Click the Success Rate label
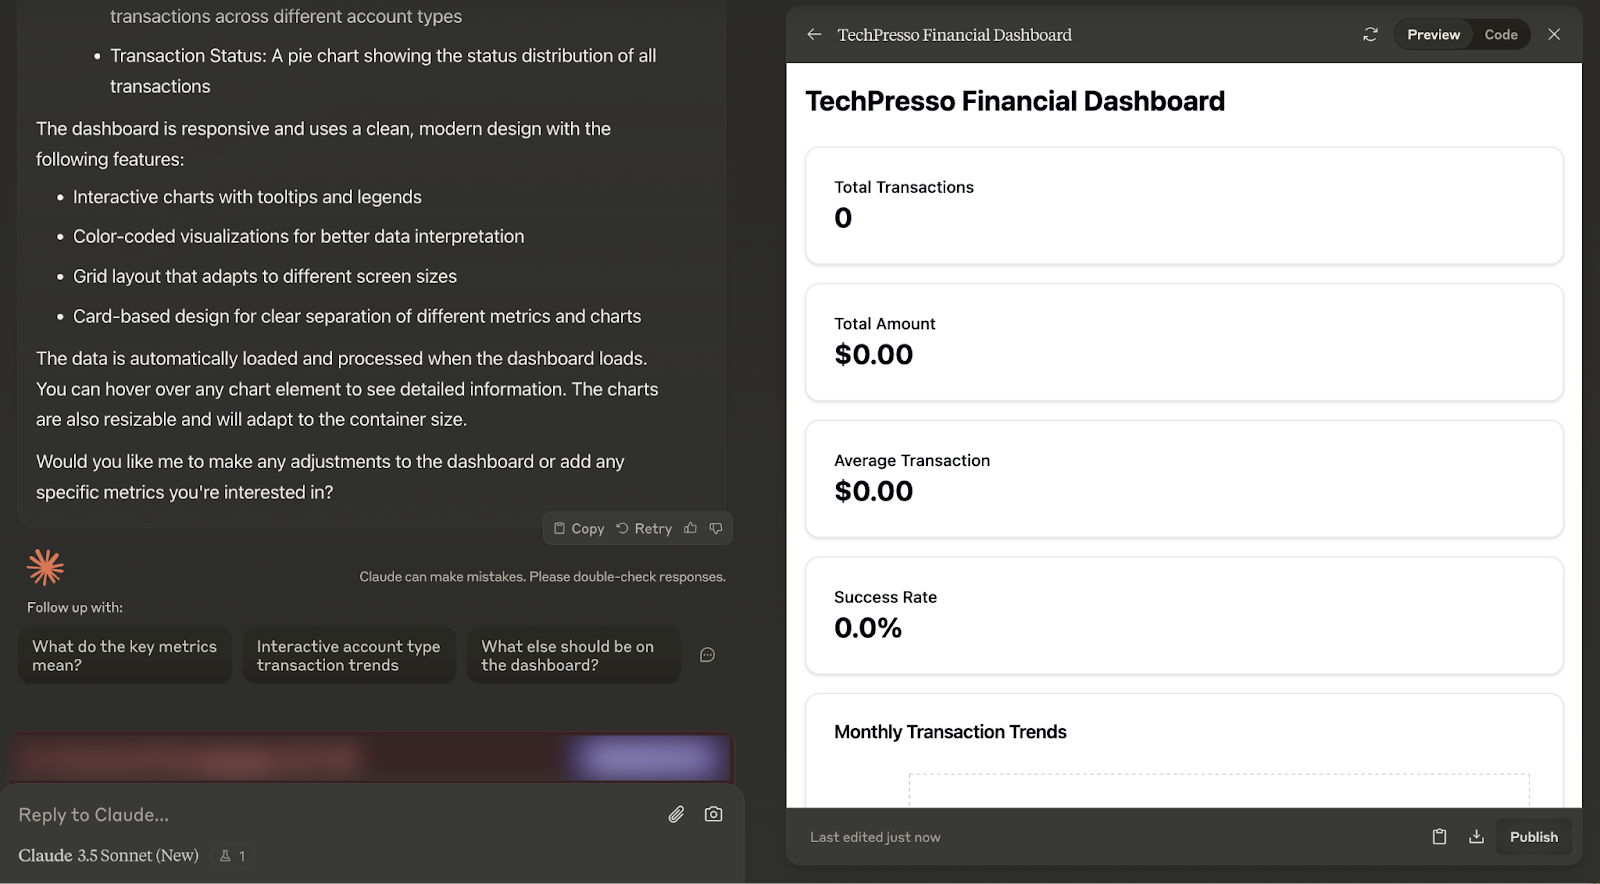Image resolution: width=1600 pixels, height=884 pixels. tap(885, 598)
